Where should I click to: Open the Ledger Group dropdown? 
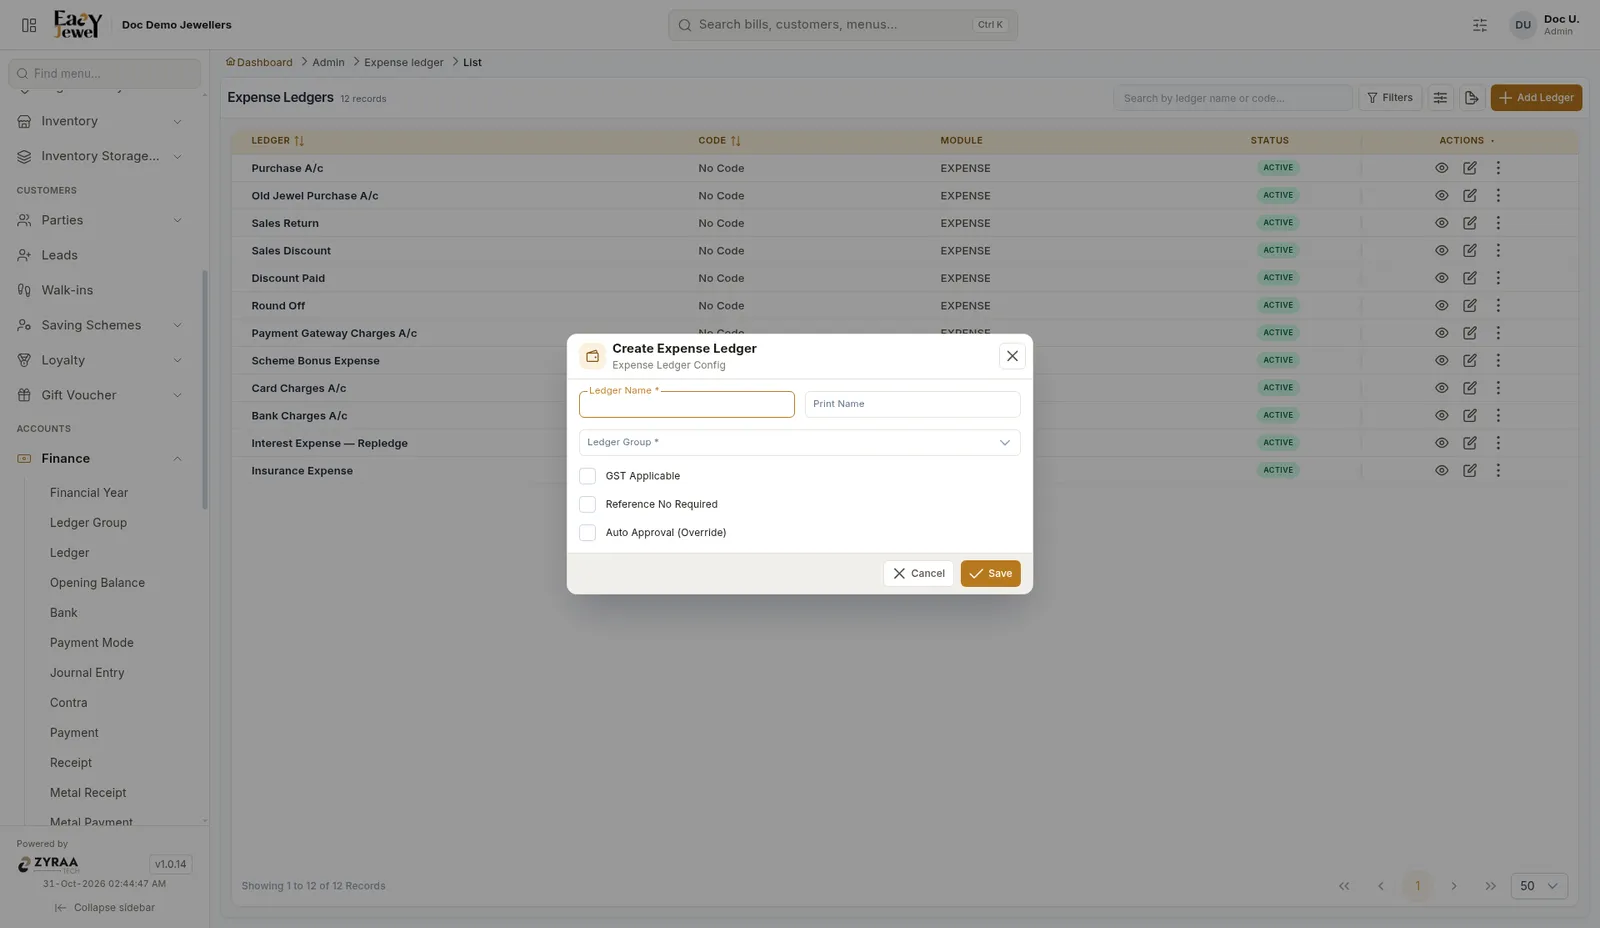pos(800,442)
